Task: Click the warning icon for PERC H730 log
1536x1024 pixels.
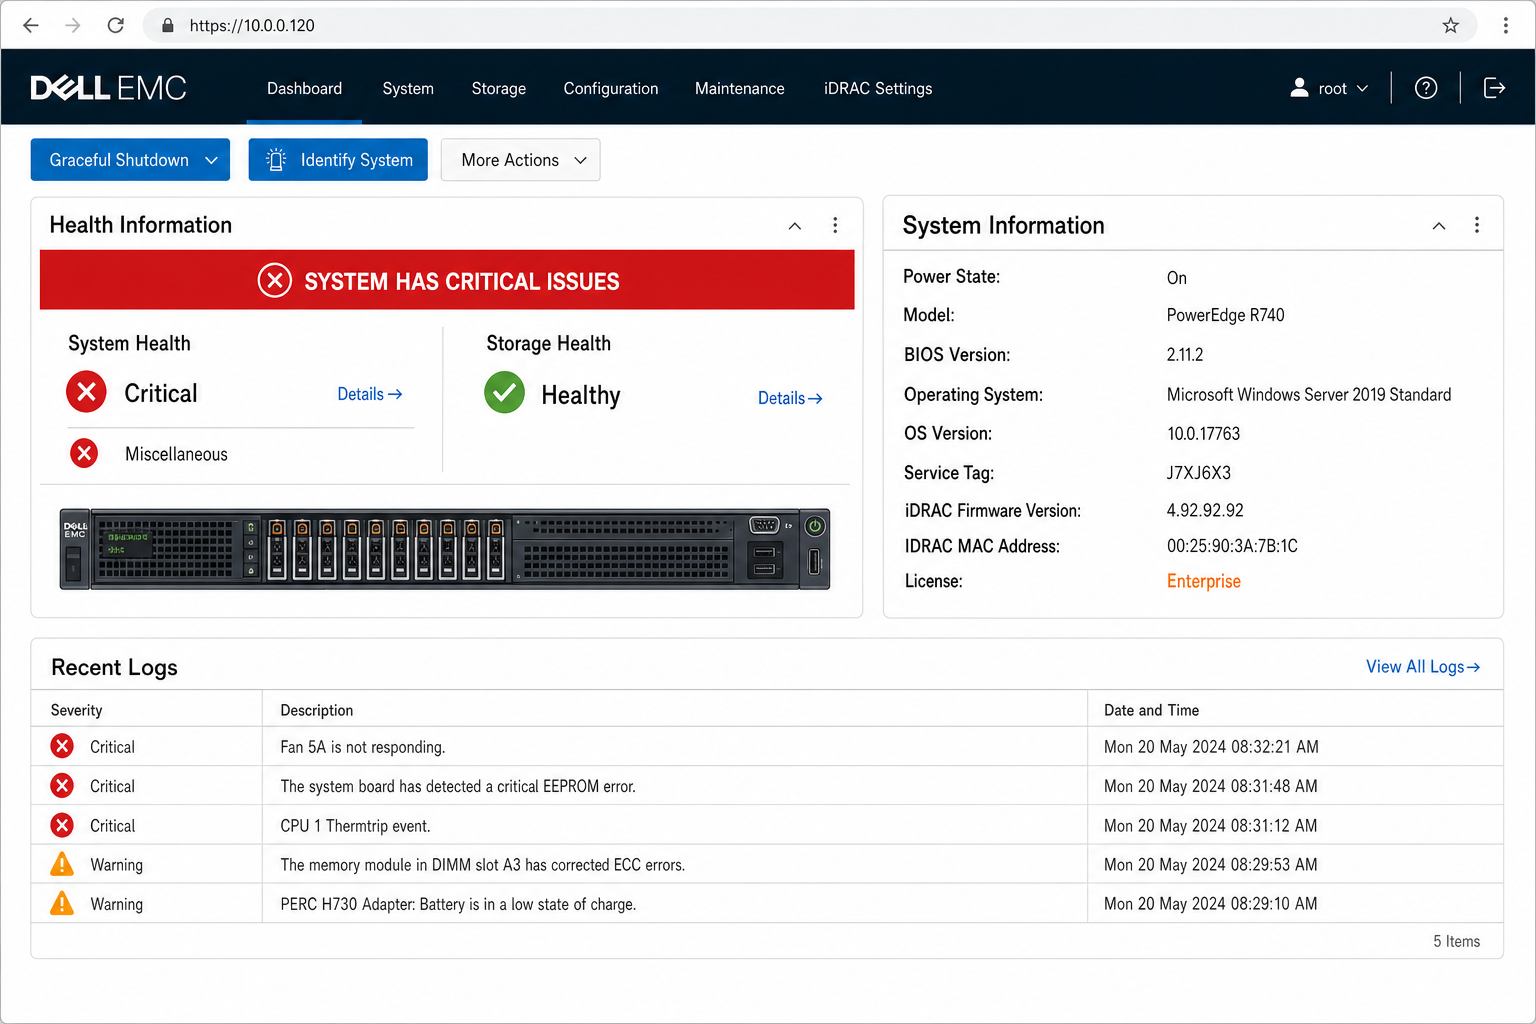Action: click(62, 903)
